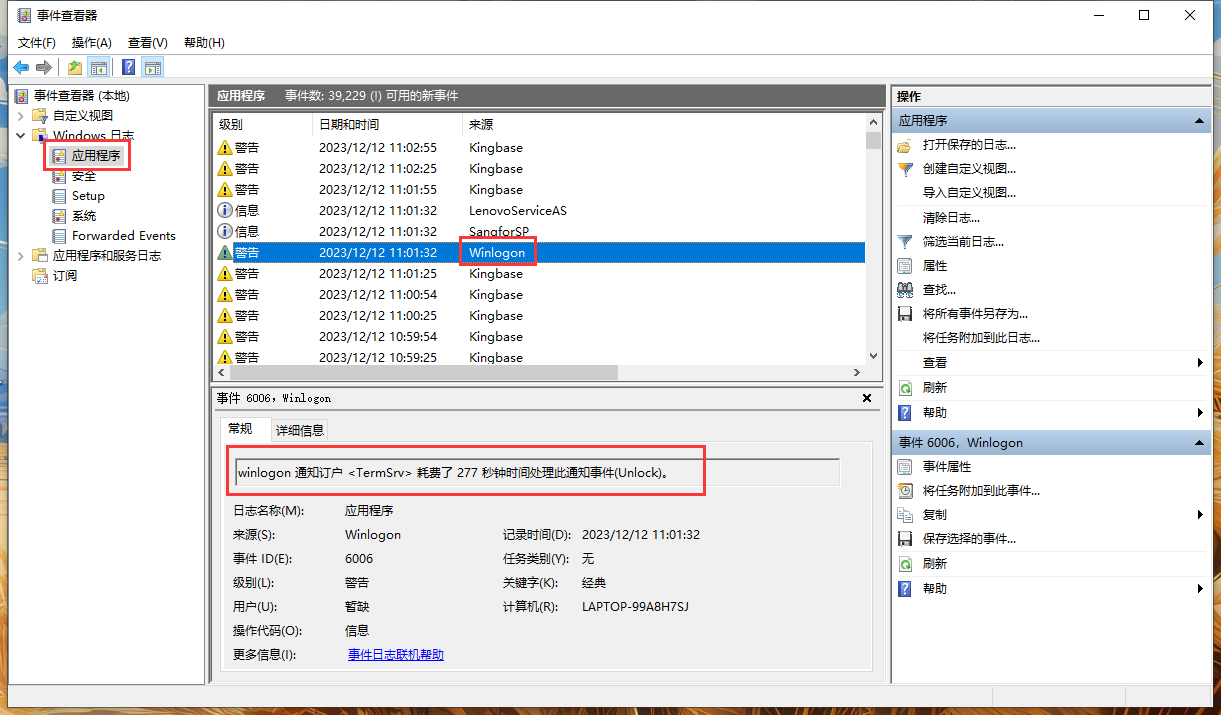Expand the 自定义视图 tree node
Viewport: 1221px width, 715px height.
coord(21,116)
